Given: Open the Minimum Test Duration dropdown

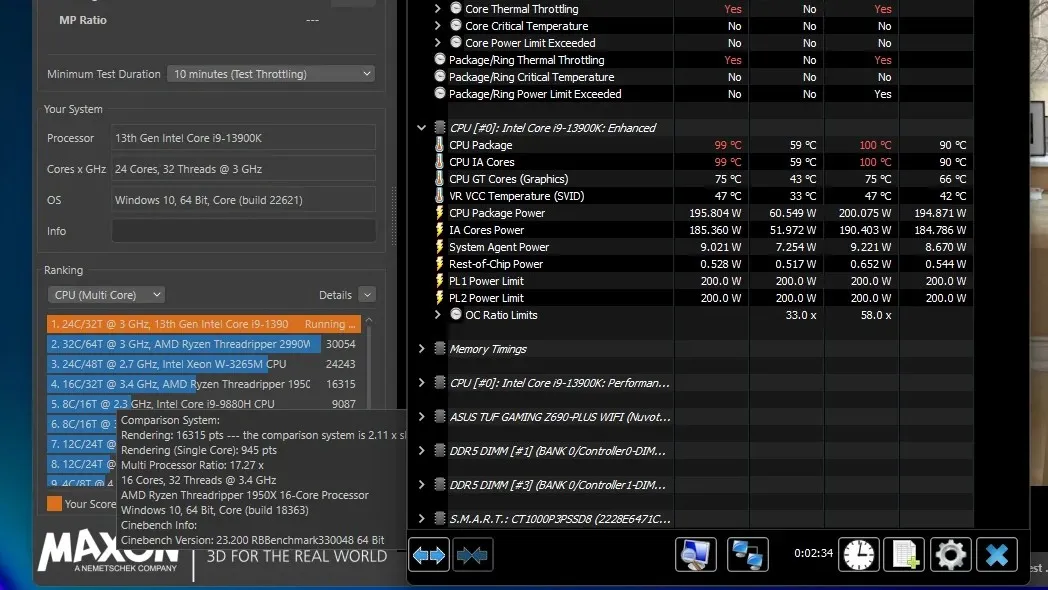Looking at the screenshot, I should coord(270,74).
